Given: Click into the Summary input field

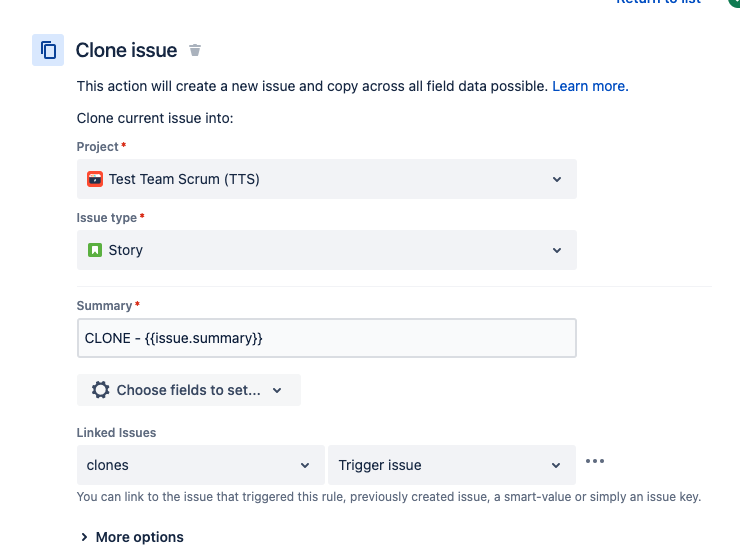Looking at the screenshot, I should (327, 338).
